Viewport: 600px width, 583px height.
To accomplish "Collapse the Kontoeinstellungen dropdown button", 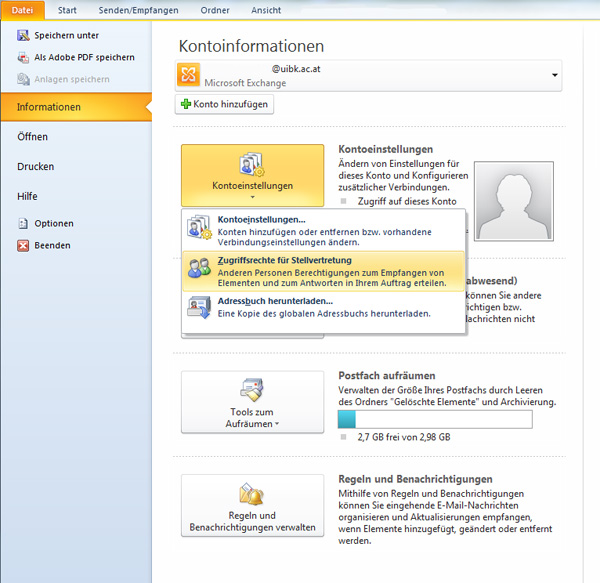I will pos(253,176).
